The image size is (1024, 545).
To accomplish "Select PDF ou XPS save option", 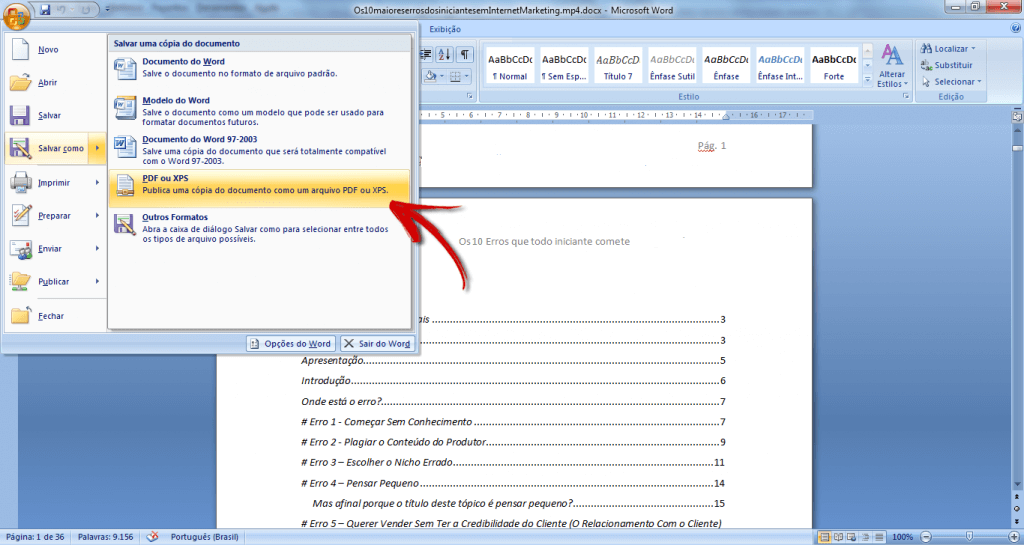I will pos(260,189).
